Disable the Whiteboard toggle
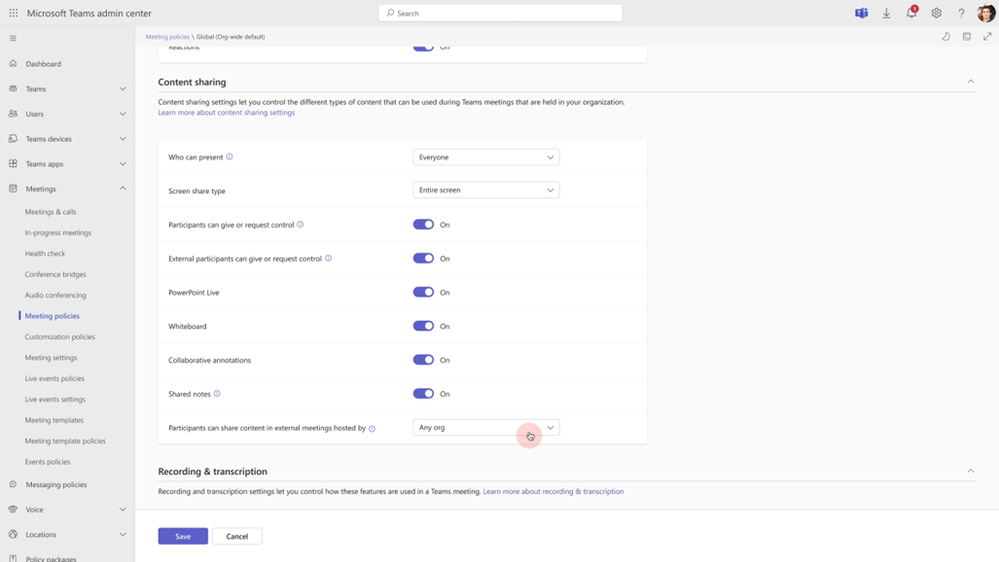This screenshot has height=562, width=999. 423,326
